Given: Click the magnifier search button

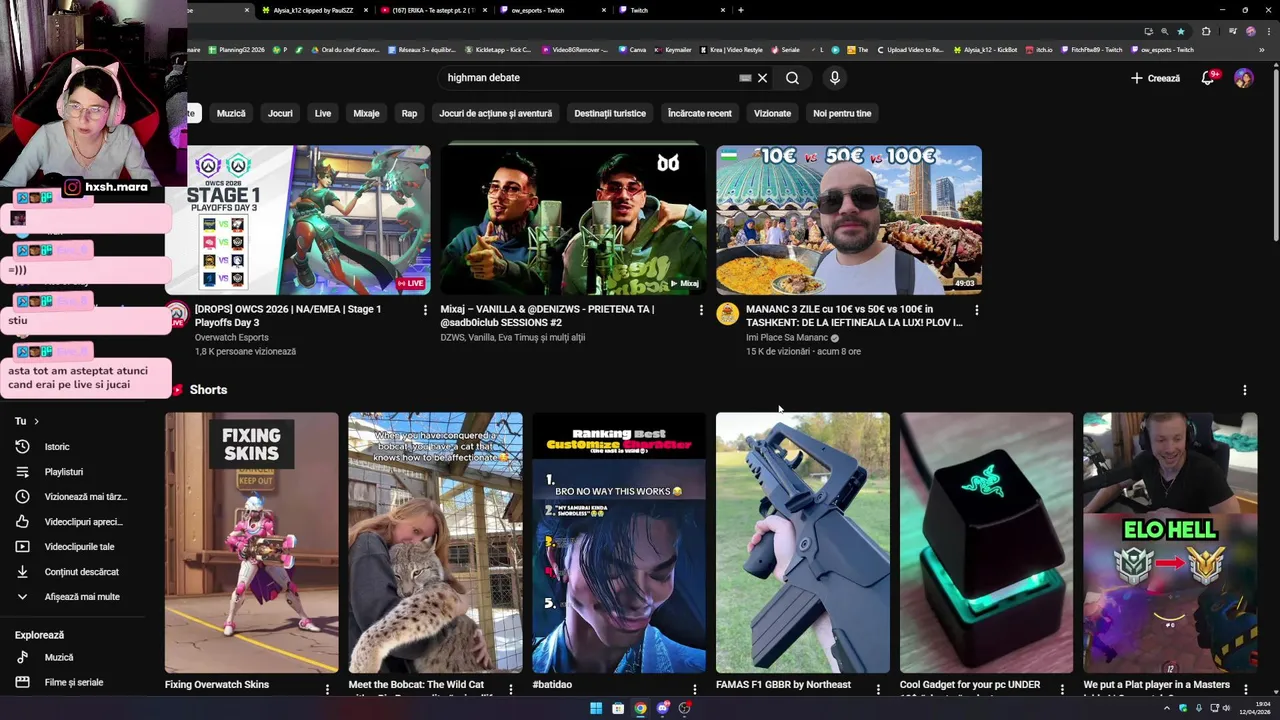Looking at the screenshot, I should [x=792, y=78].
